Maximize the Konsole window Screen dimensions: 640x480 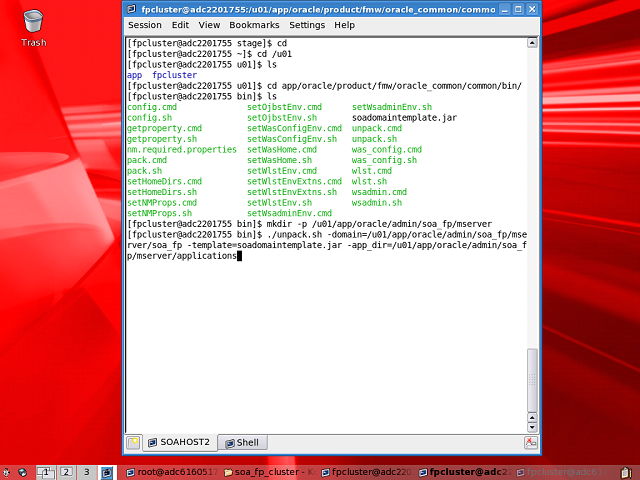512,8
